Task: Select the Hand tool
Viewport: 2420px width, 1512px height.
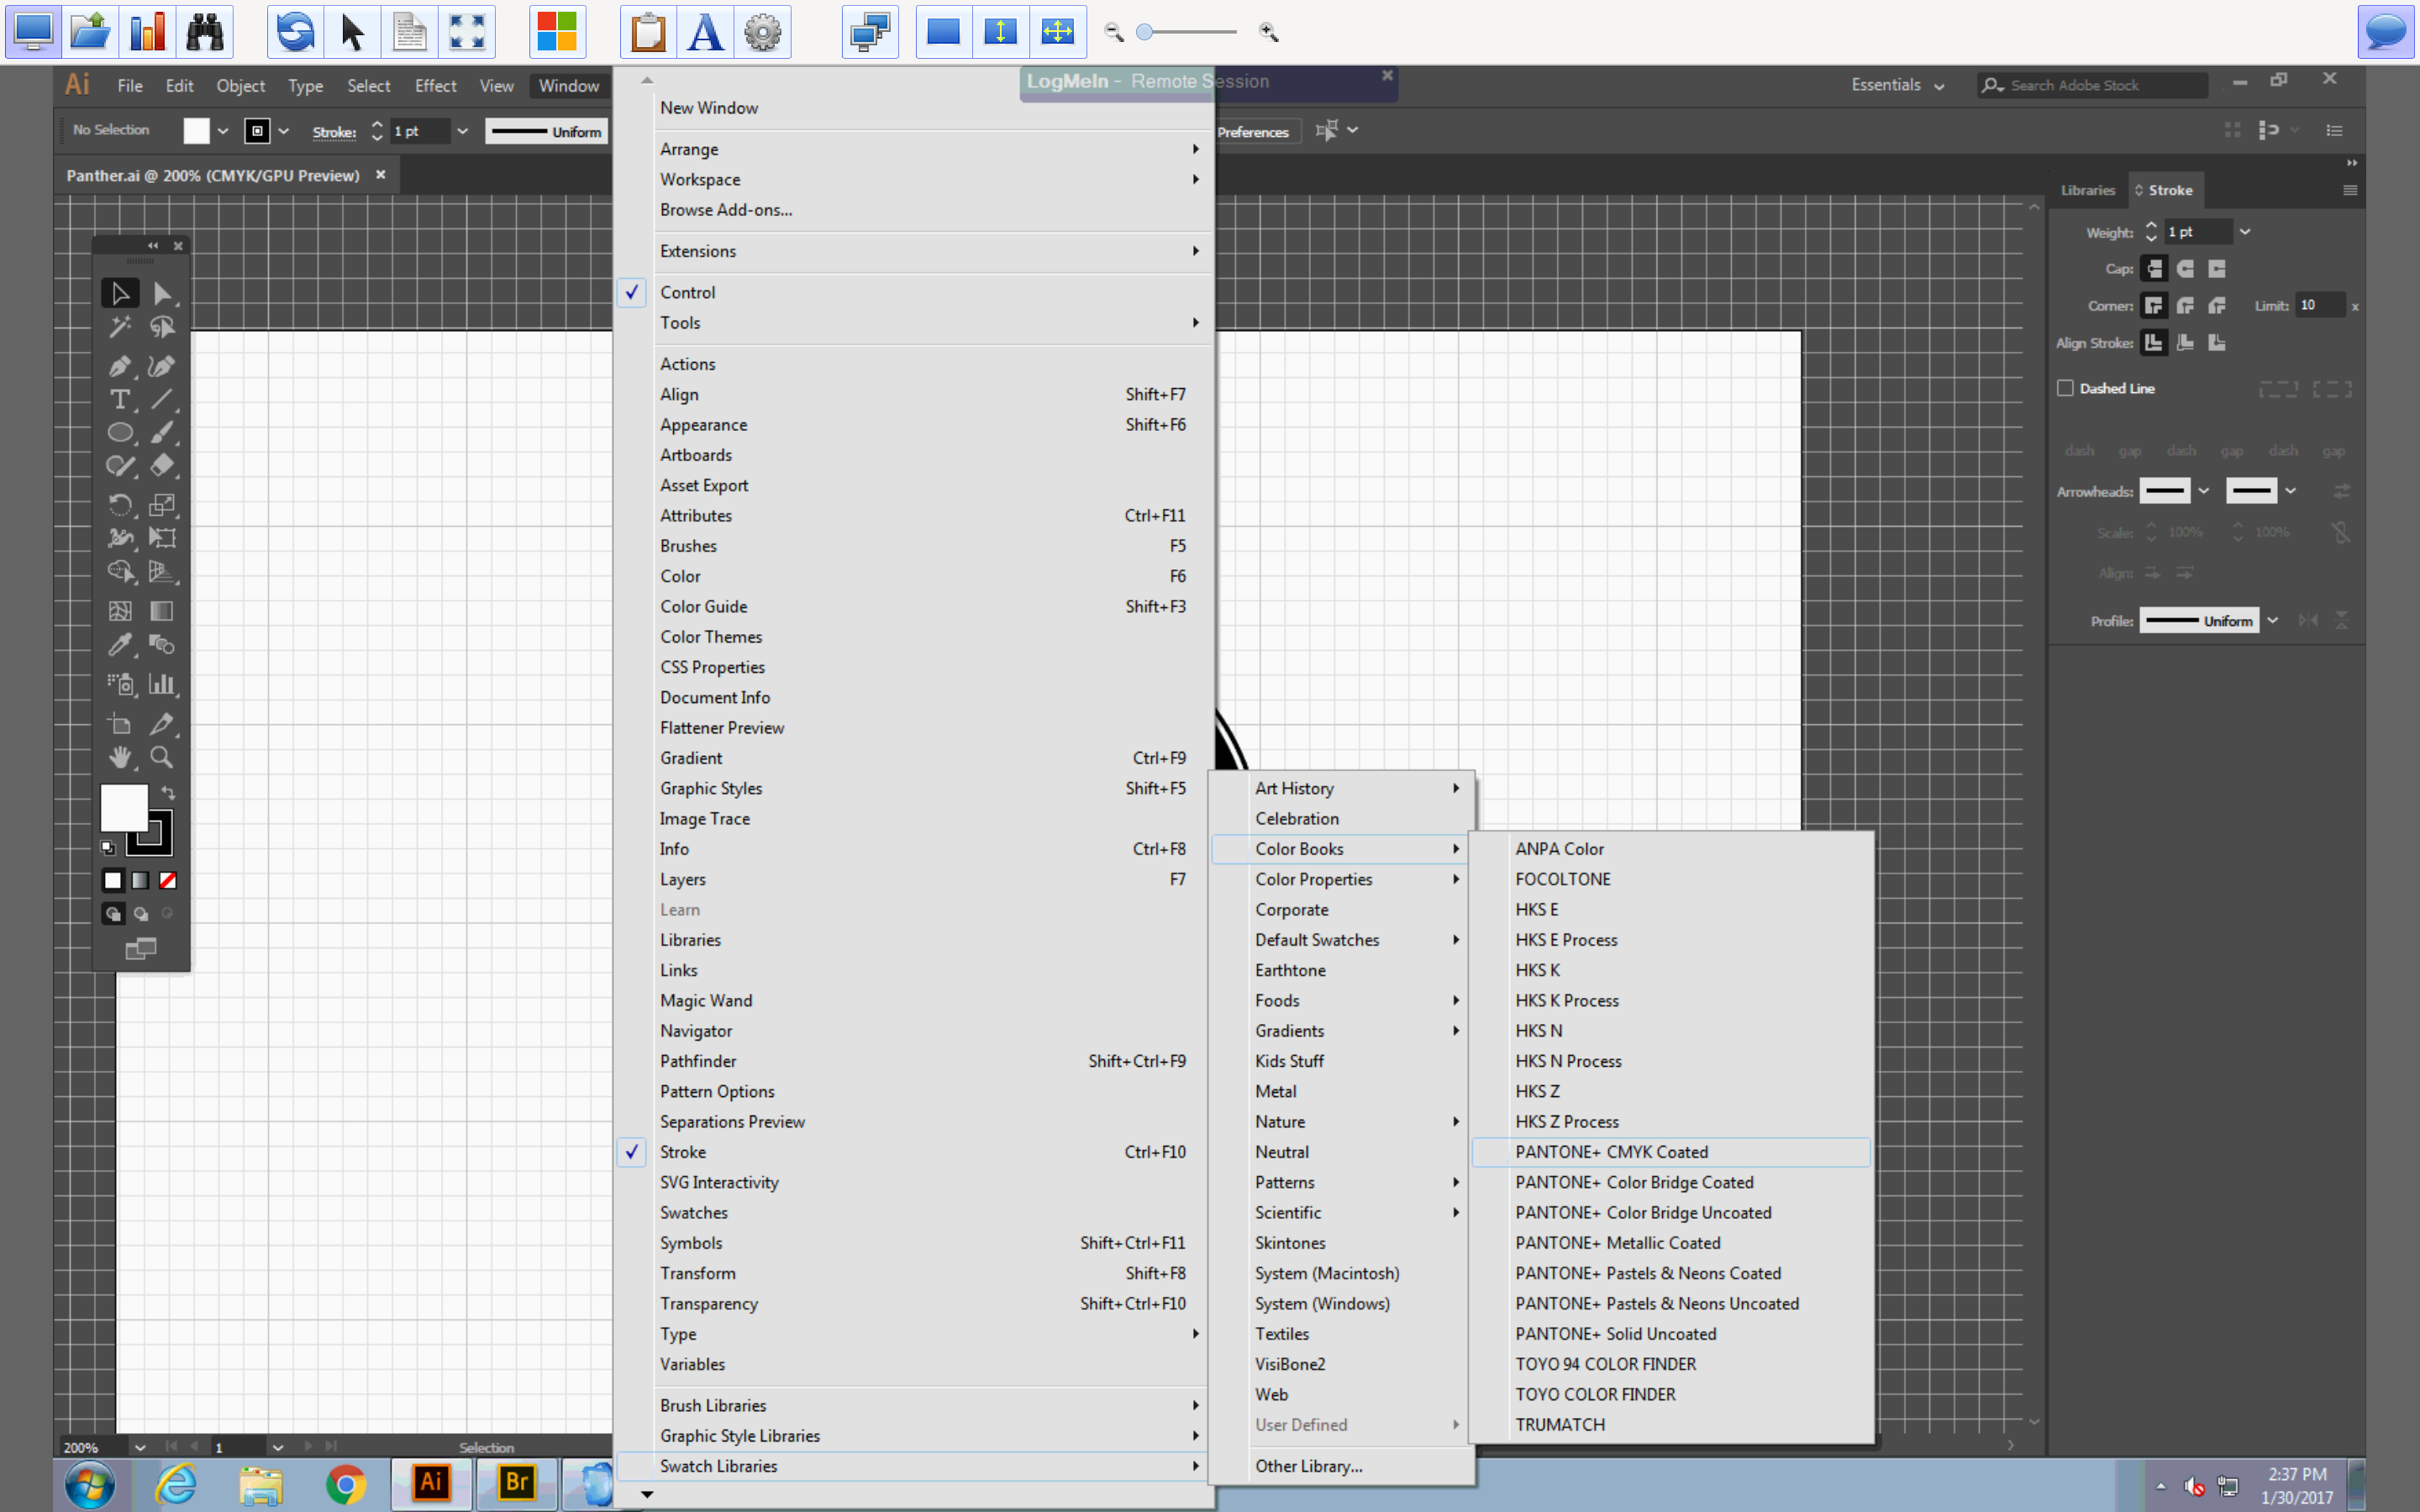Action: tap(120, 757)
